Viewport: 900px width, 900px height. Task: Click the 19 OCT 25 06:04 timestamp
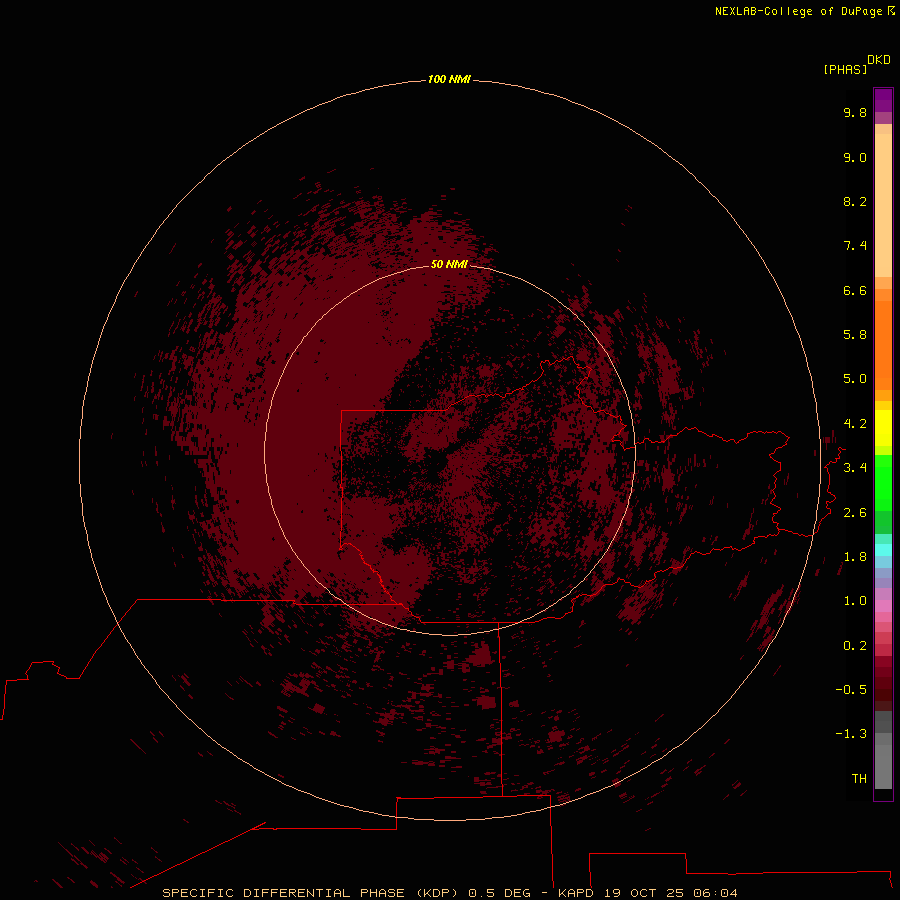(670, 893)
